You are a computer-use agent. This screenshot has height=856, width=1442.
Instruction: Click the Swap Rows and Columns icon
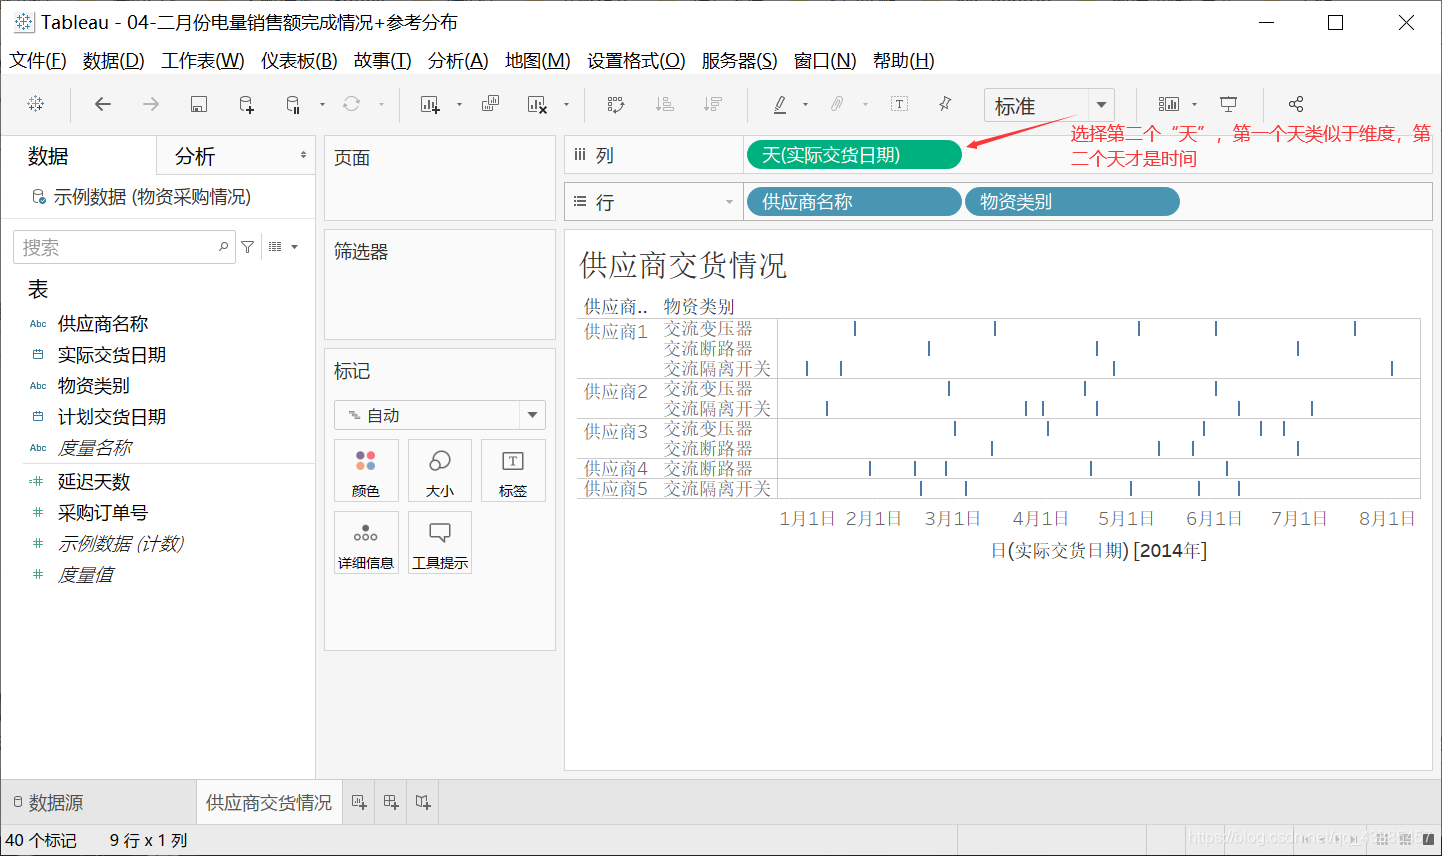[x=616, y=104]
